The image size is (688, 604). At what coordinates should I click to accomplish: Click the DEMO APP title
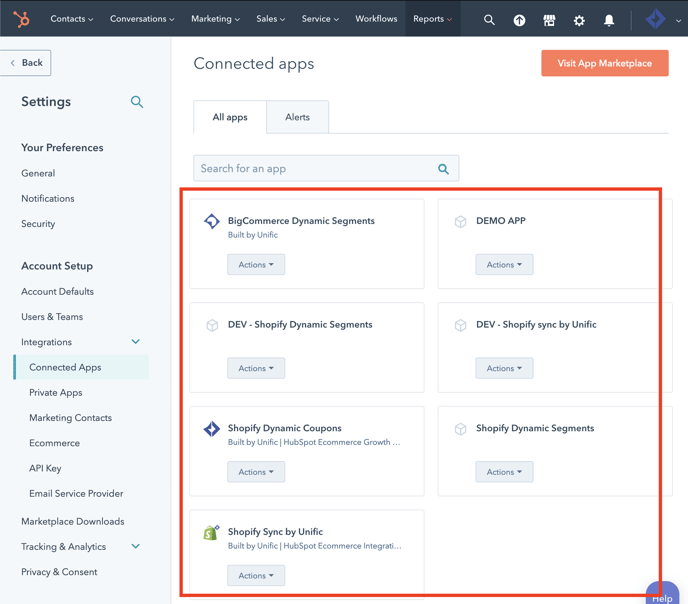click(501, 221)
